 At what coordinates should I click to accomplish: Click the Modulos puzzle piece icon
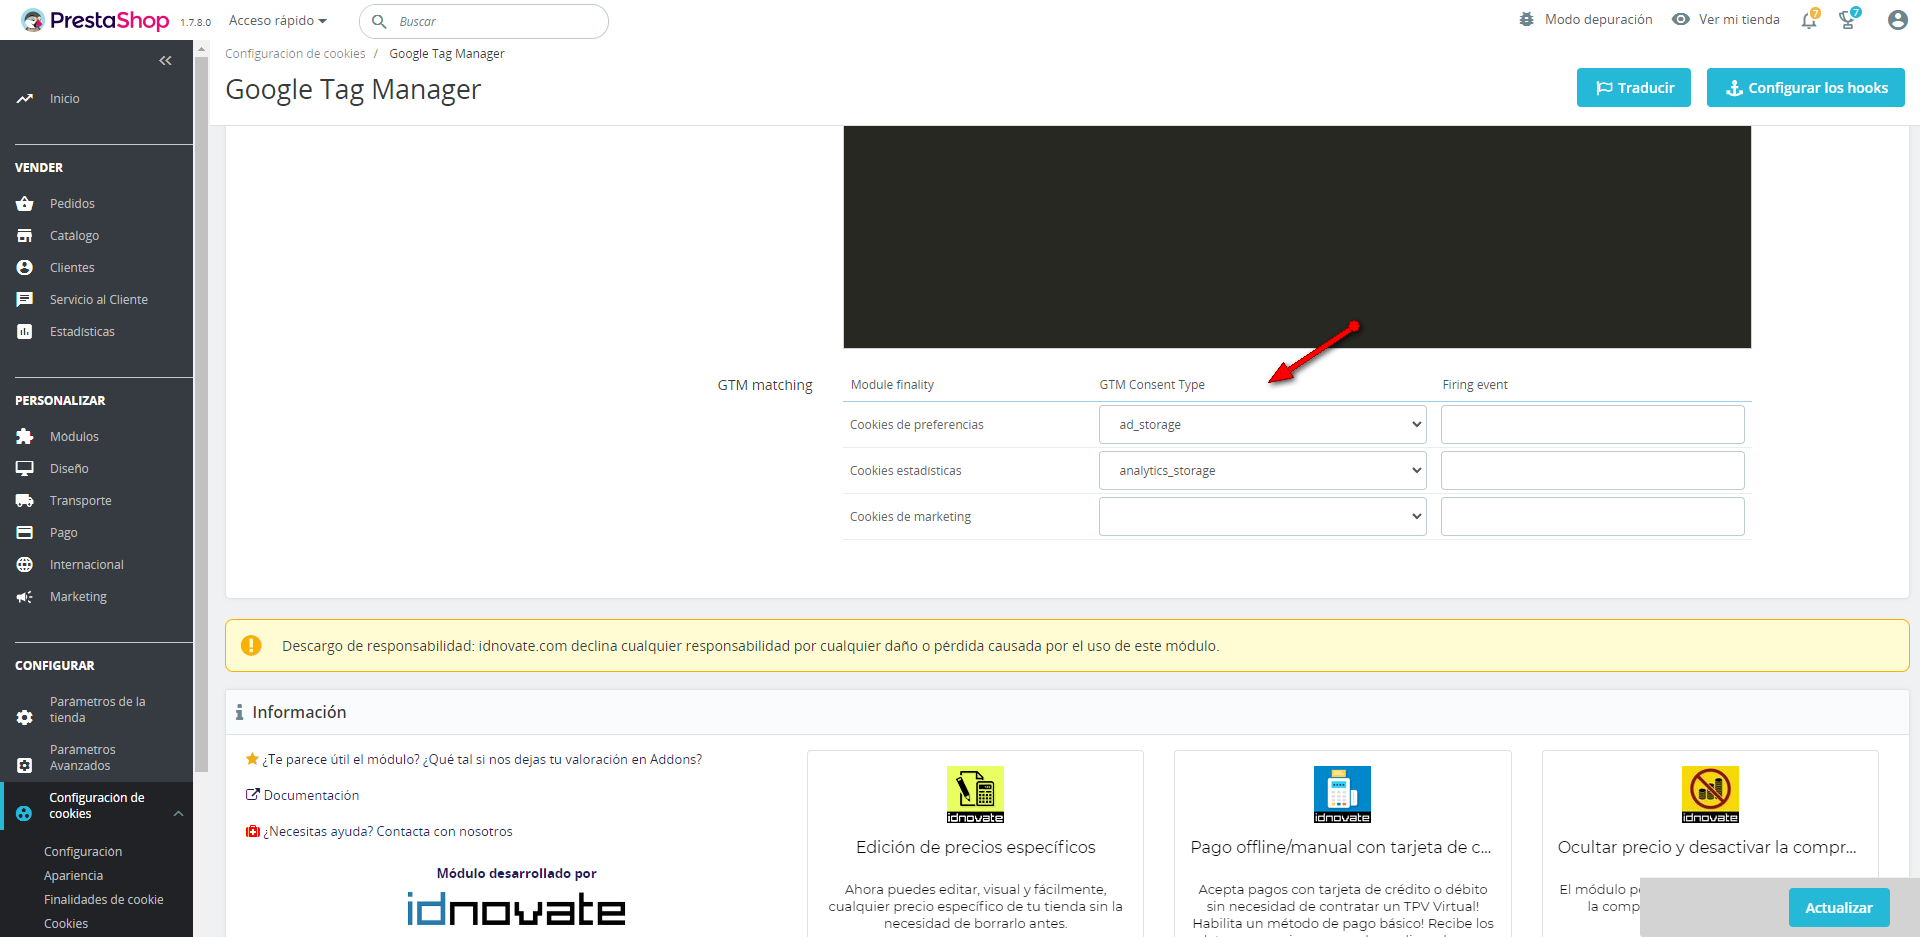(x=25, y=437)
